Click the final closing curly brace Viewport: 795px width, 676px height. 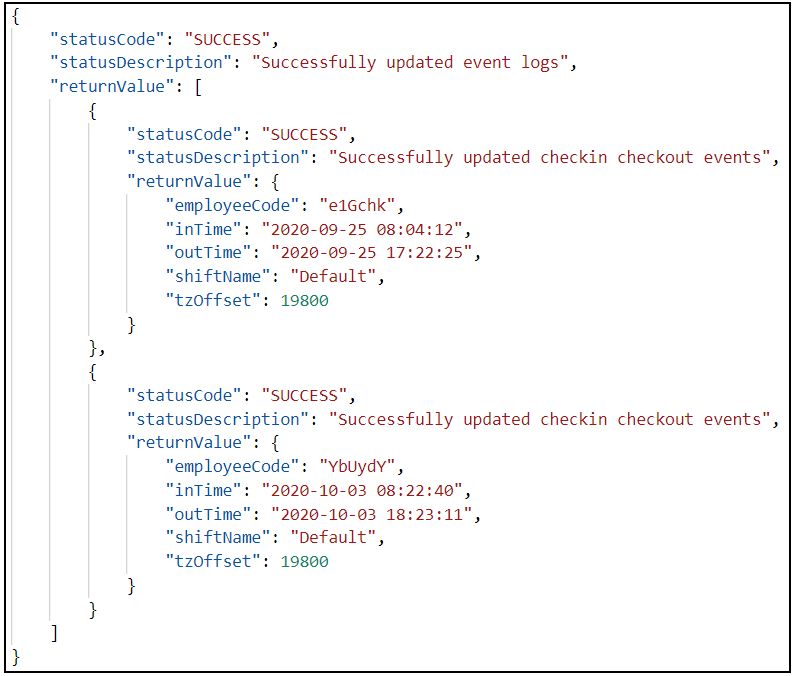[x=16, y=657]
